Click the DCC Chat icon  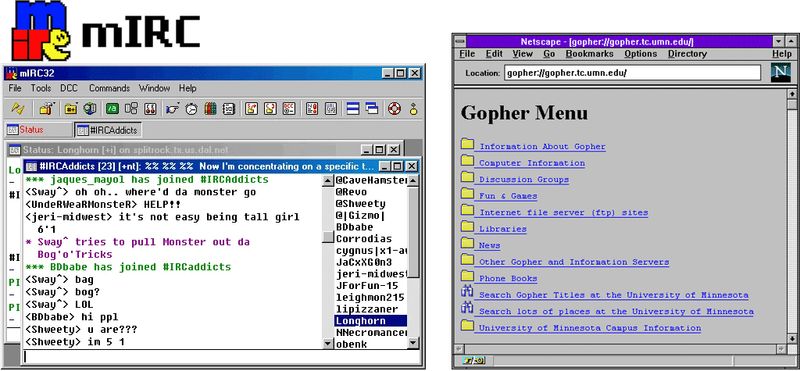tap(270, 108)
